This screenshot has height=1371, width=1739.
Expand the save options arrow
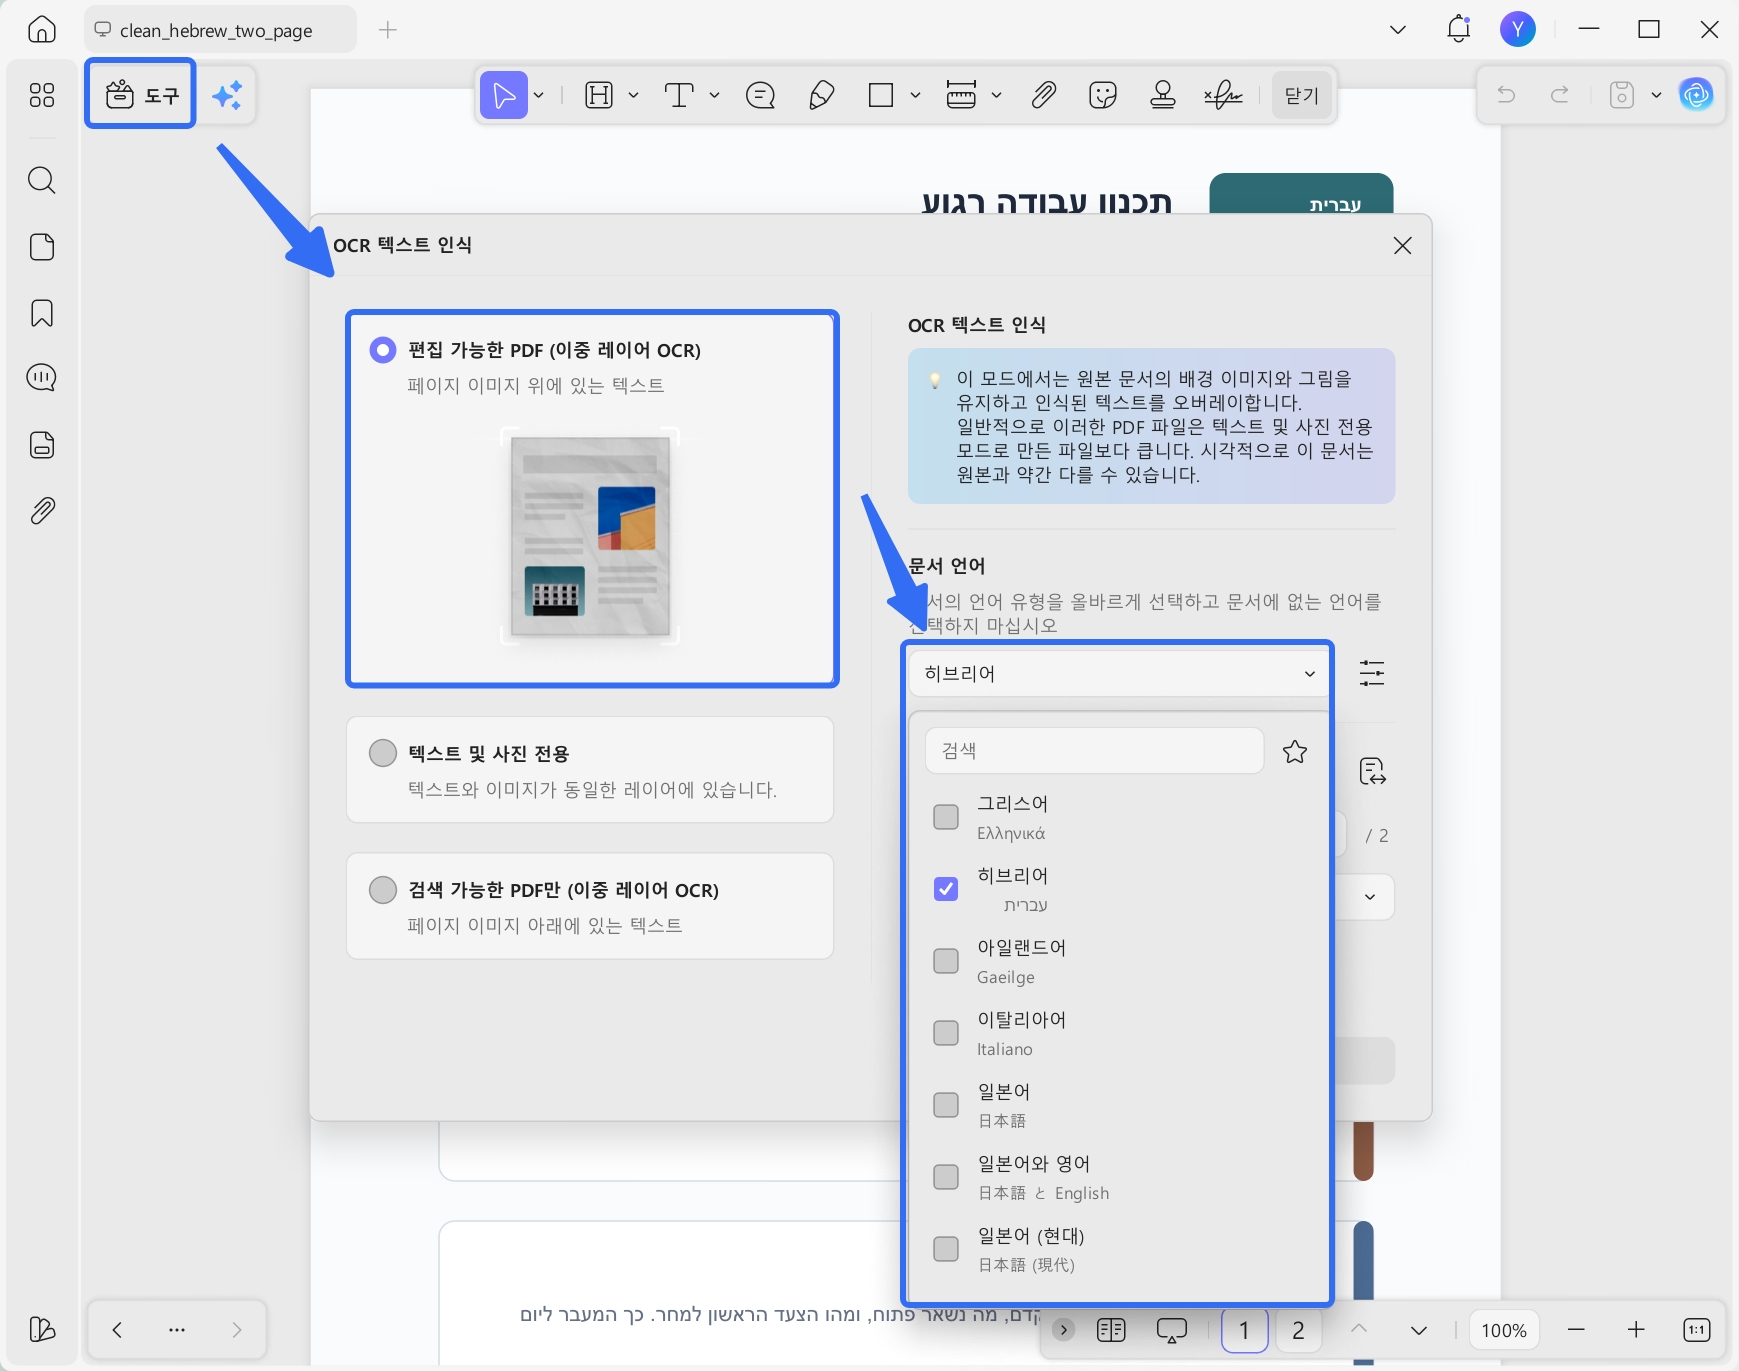pos(1656,95)
